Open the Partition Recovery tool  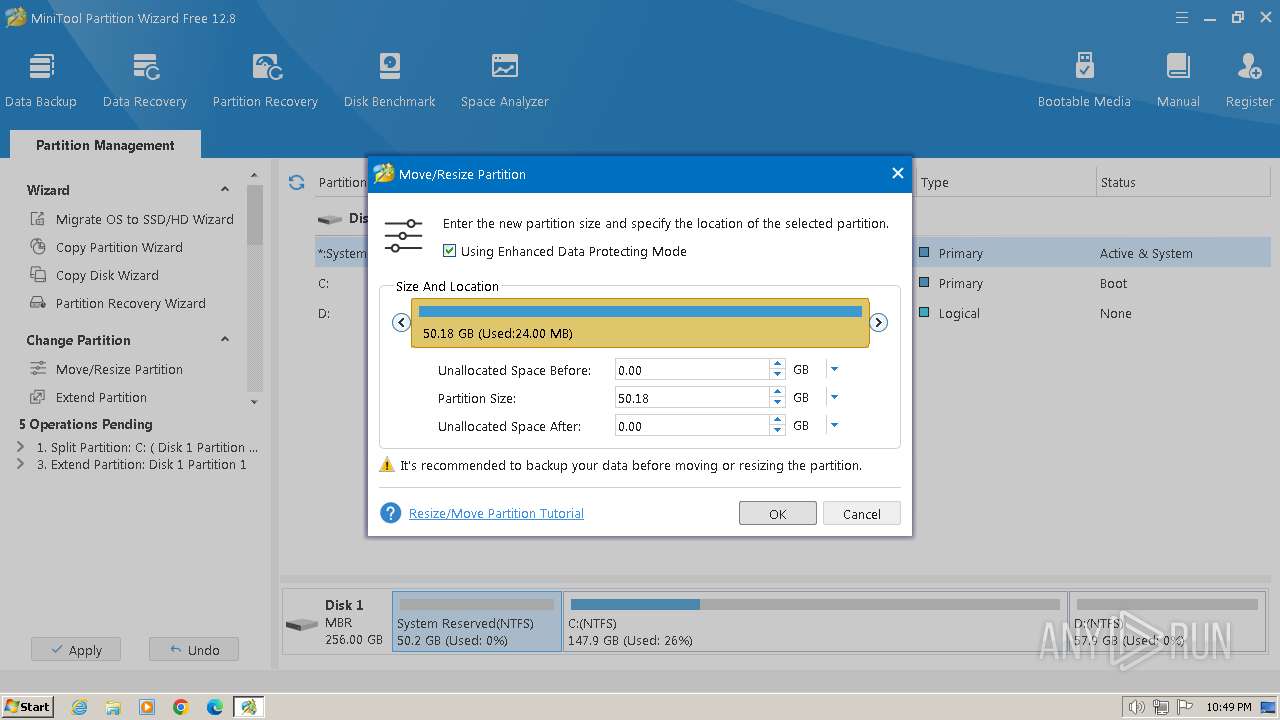point(265,80)
